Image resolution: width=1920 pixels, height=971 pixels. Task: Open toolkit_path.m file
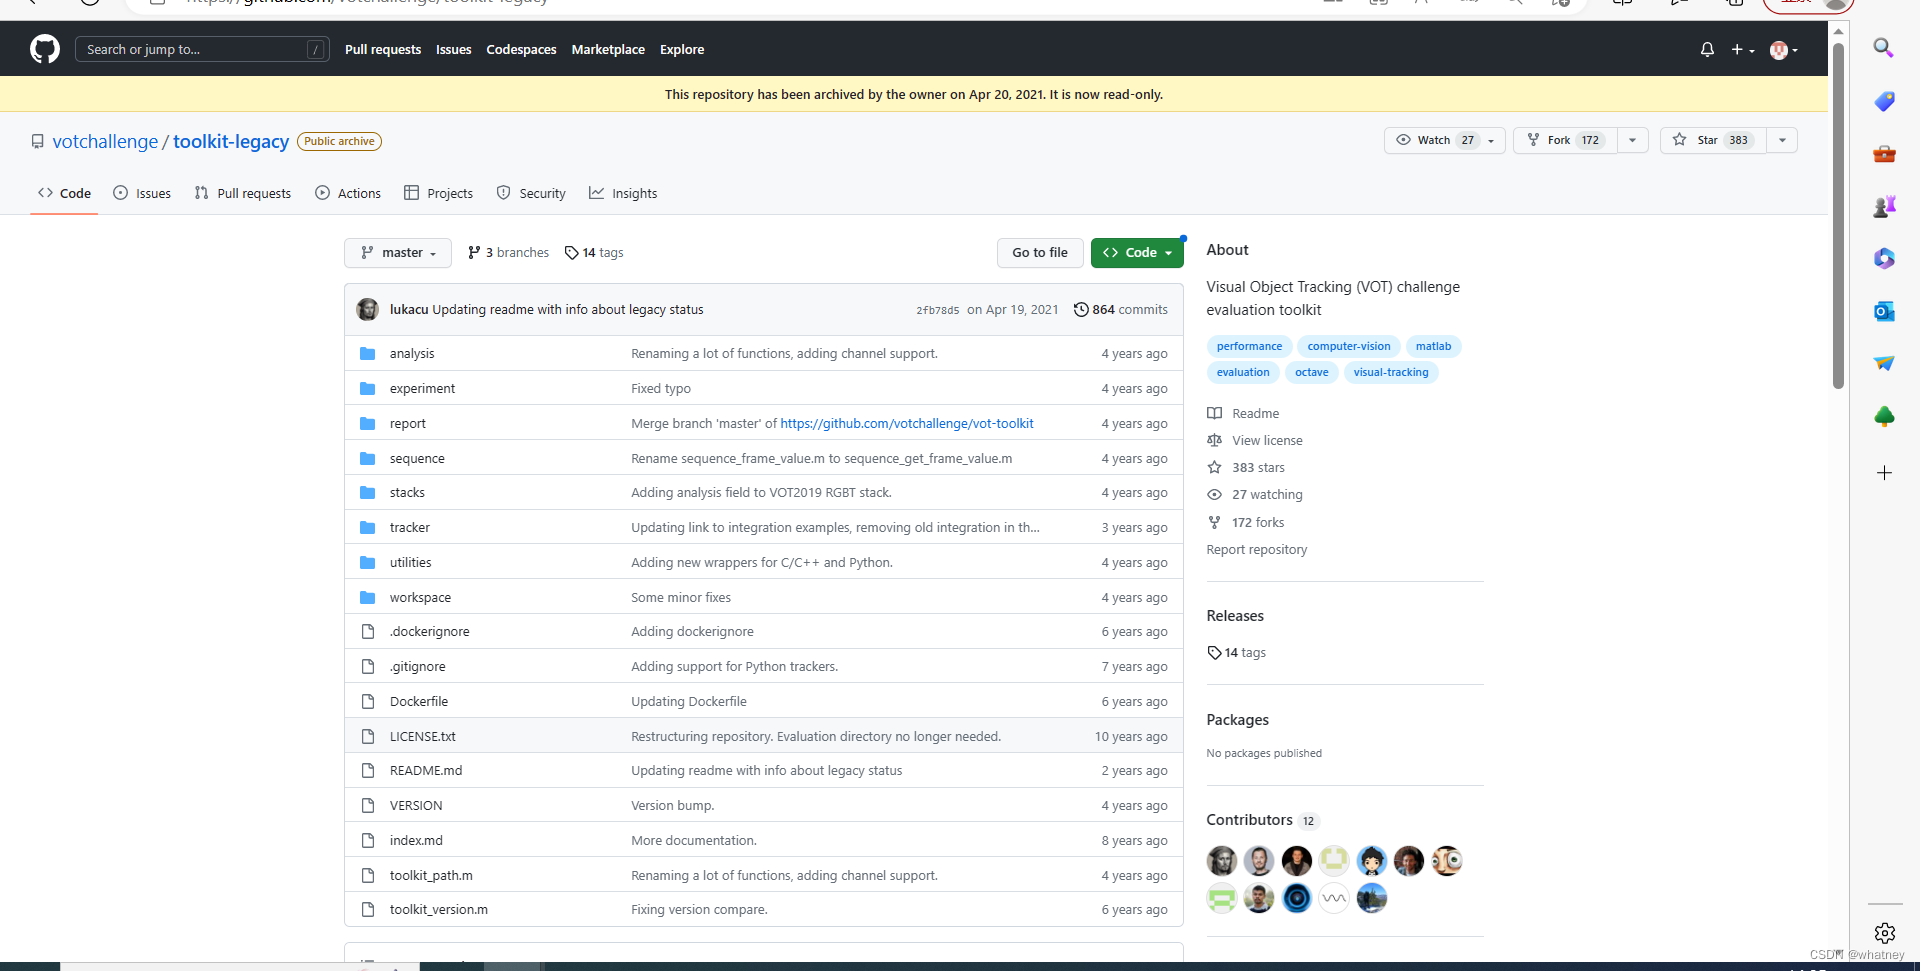pos(431,876)
